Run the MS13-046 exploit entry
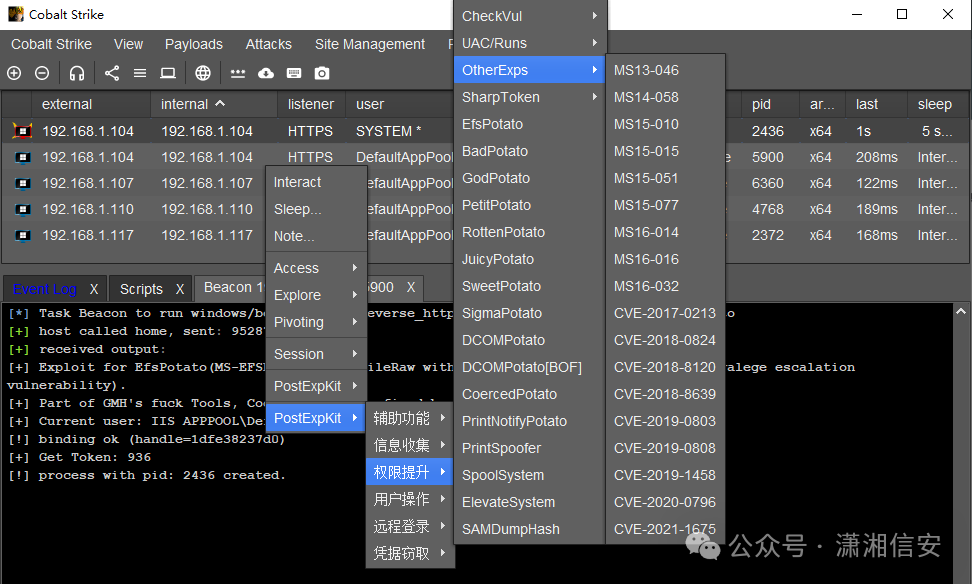The height and width of the screenshot is (584, 972). click(x=665, y=70)
